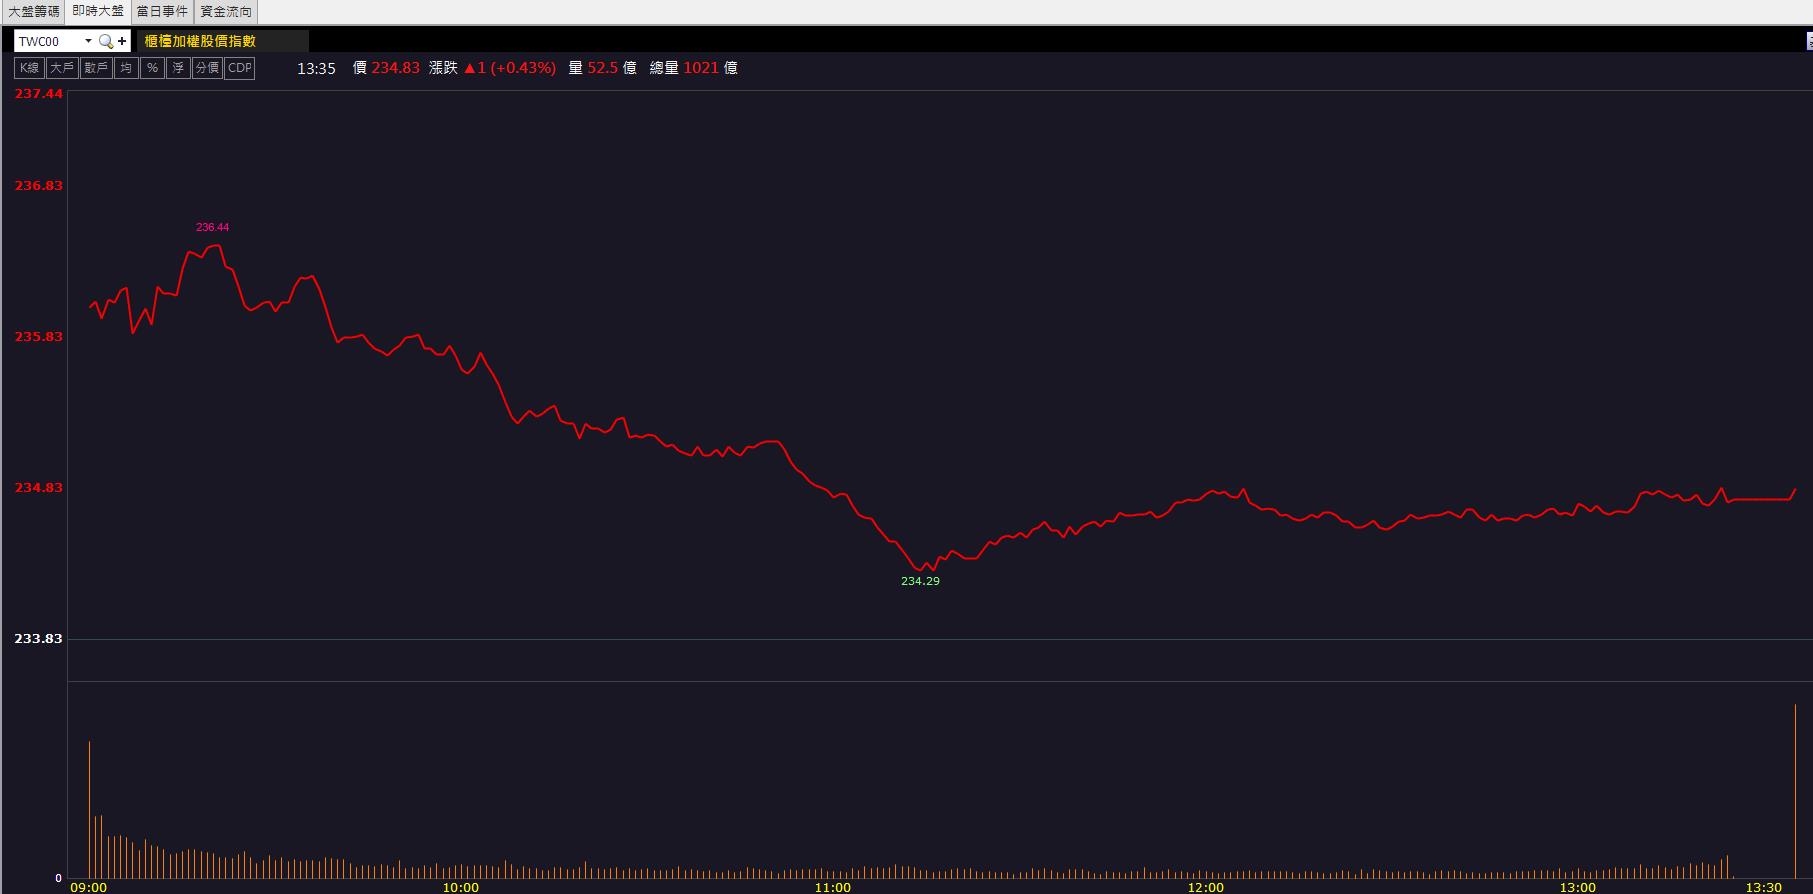The height and width of the screenshot is (894, 1813).
Task: Click the 236.83 price axis label
Action: click(38, 186)
